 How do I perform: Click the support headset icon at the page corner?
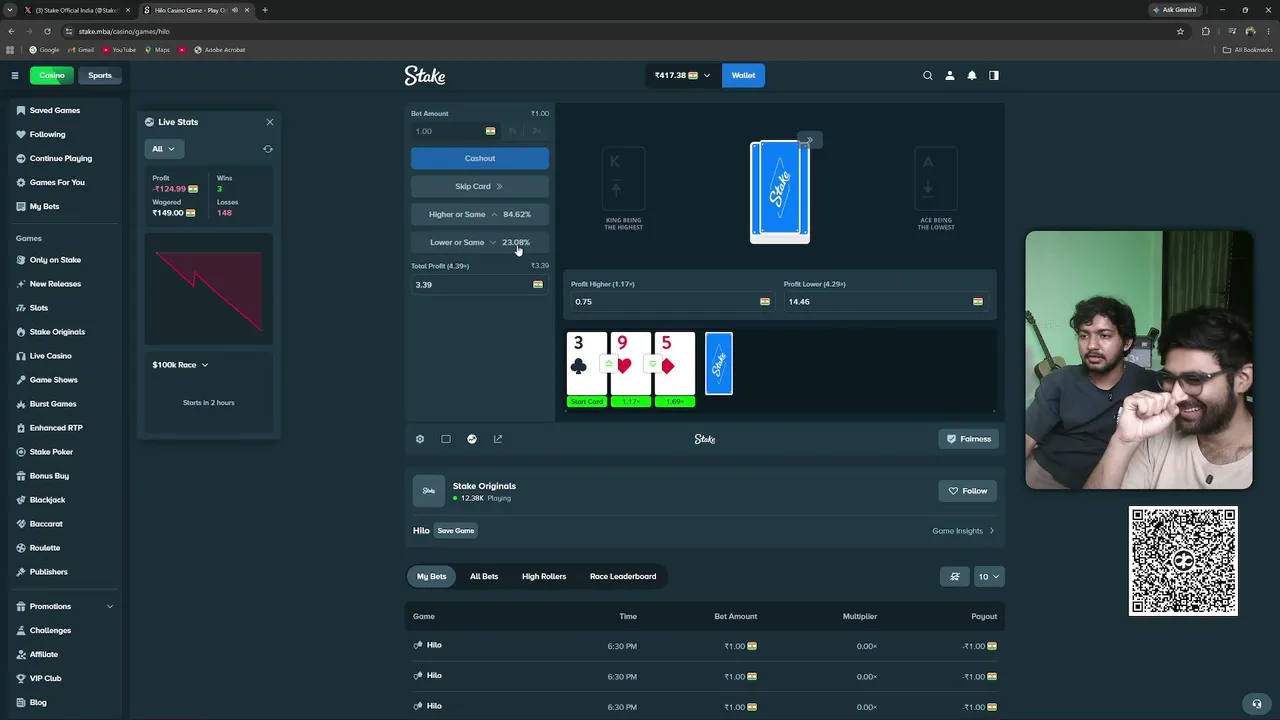tap(1257, 703)
